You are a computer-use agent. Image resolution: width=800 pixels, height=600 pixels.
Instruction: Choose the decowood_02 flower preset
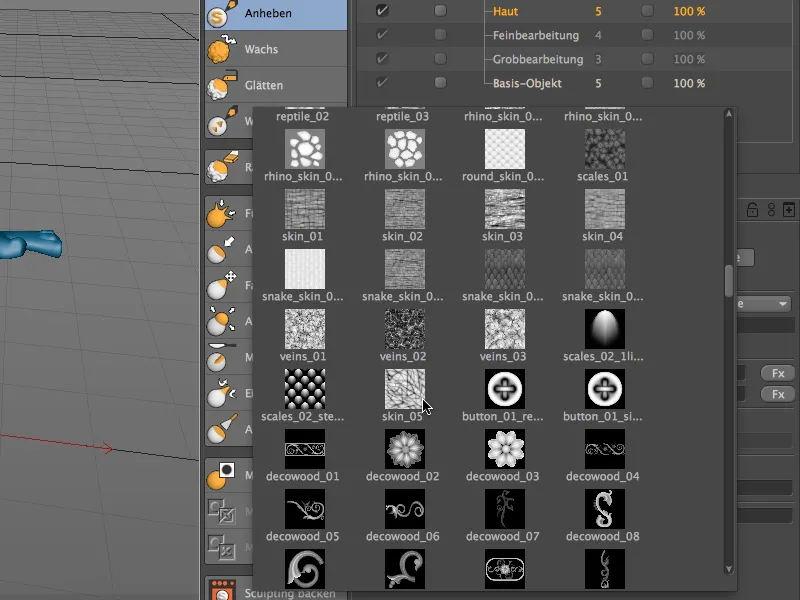(405, 448)
